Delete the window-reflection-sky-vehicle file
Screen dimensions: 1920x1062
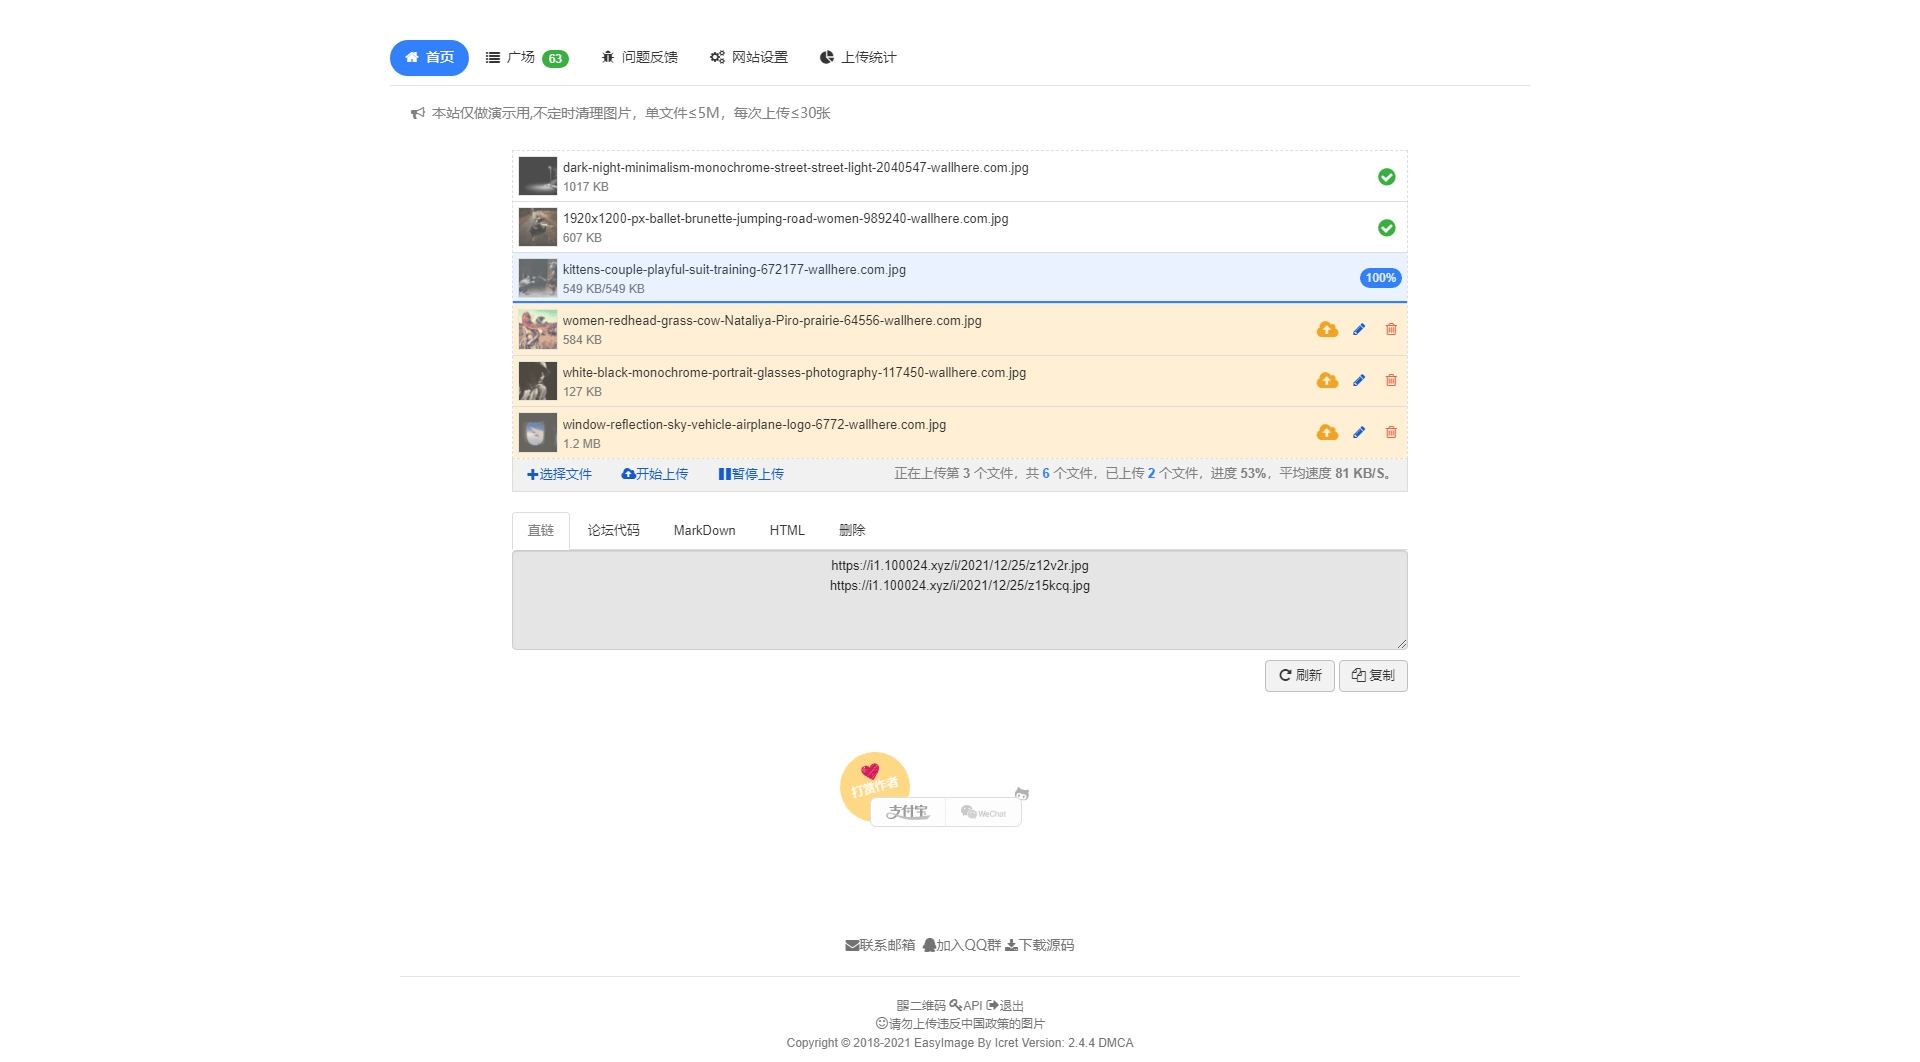tap(1391, 432)
